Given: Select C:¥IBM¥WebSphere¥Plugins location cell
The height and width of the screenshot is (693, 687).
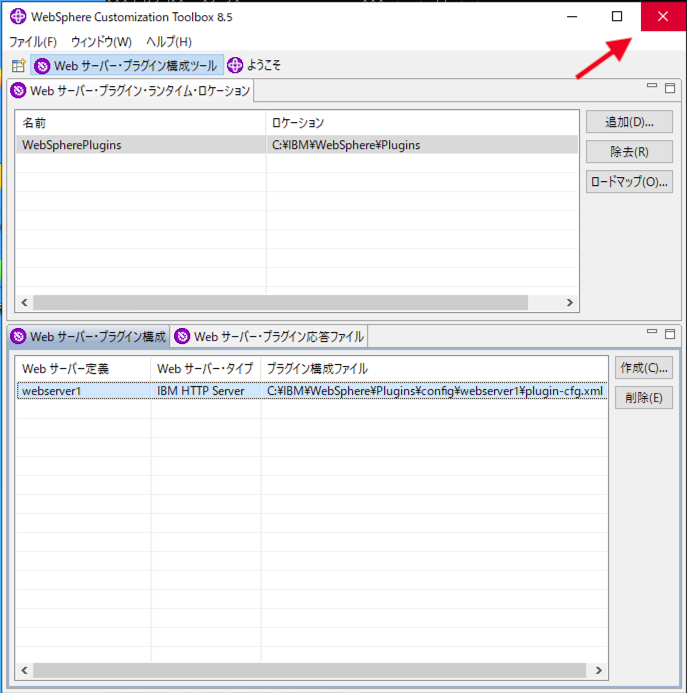Looking at the screenshot, I should coord(422,145).
